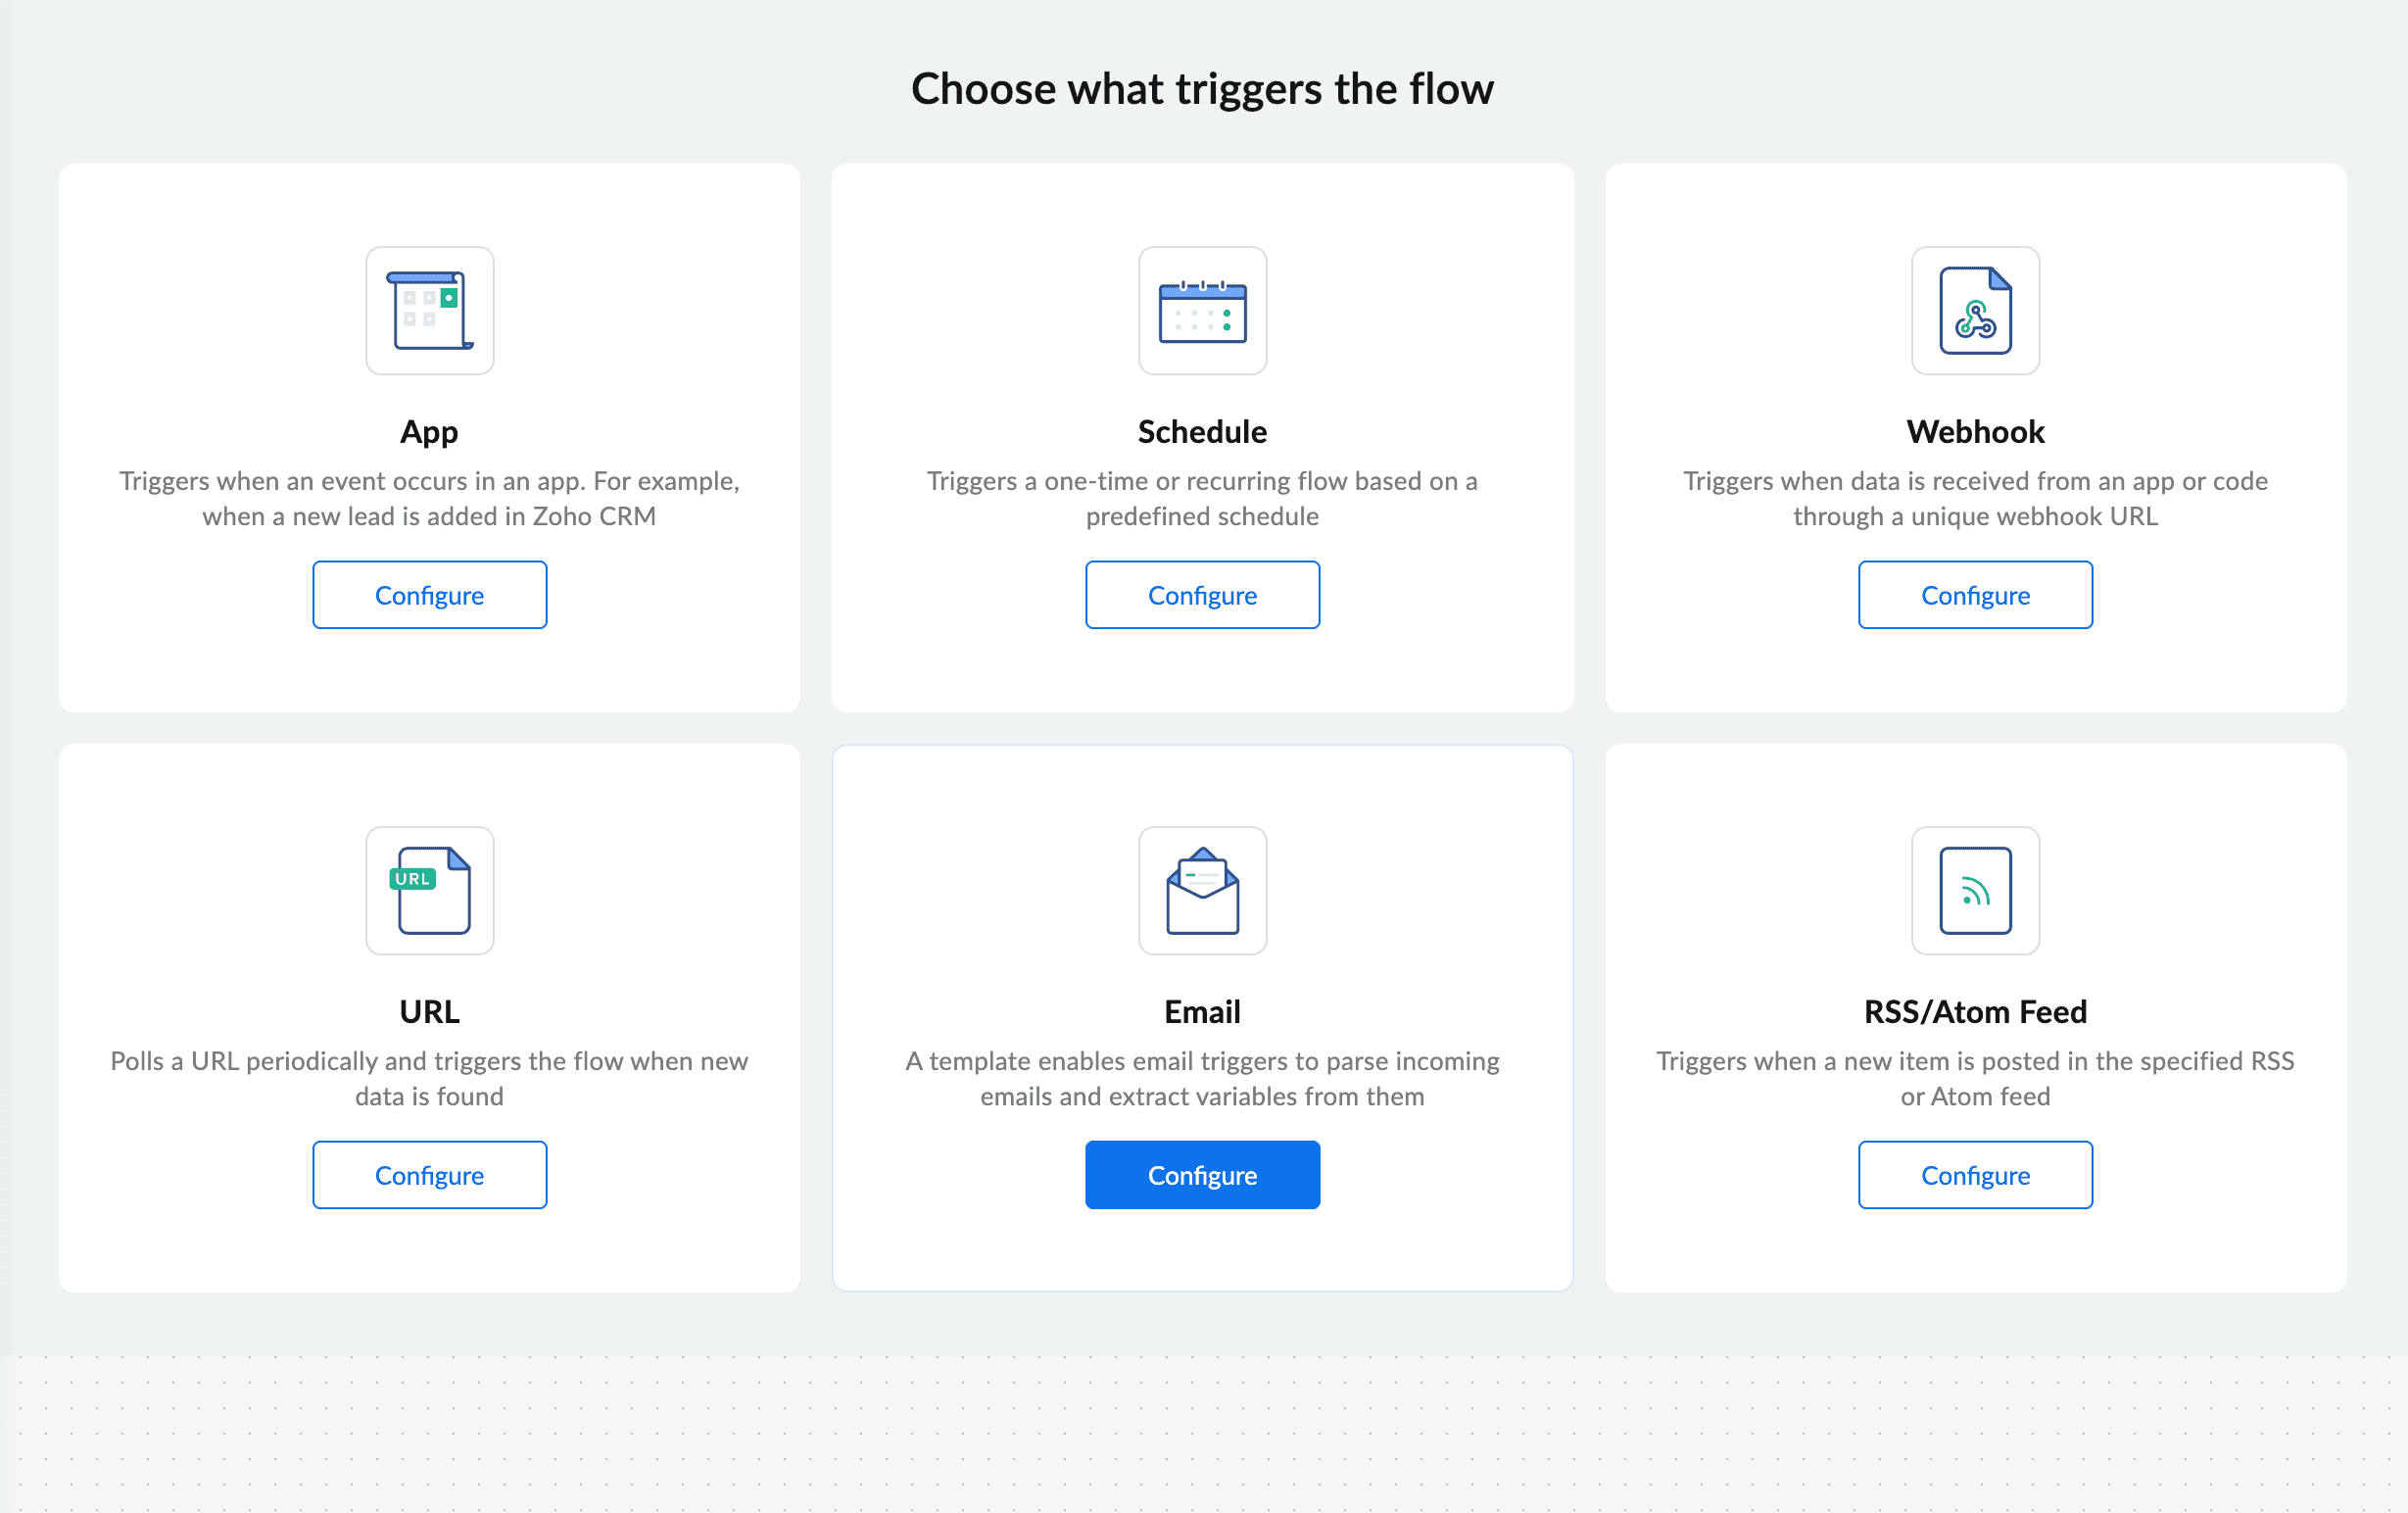Configure the App trigger
Screen dimensions: 2408x1513
429,595
